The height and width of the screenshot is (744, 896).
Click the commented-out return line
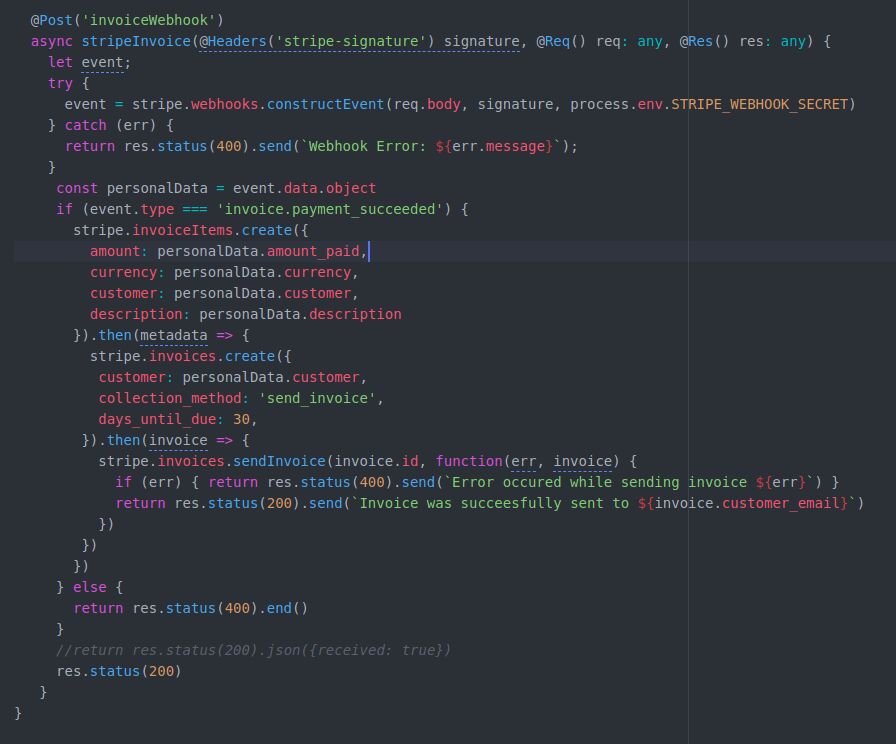(x=254, y=650)
